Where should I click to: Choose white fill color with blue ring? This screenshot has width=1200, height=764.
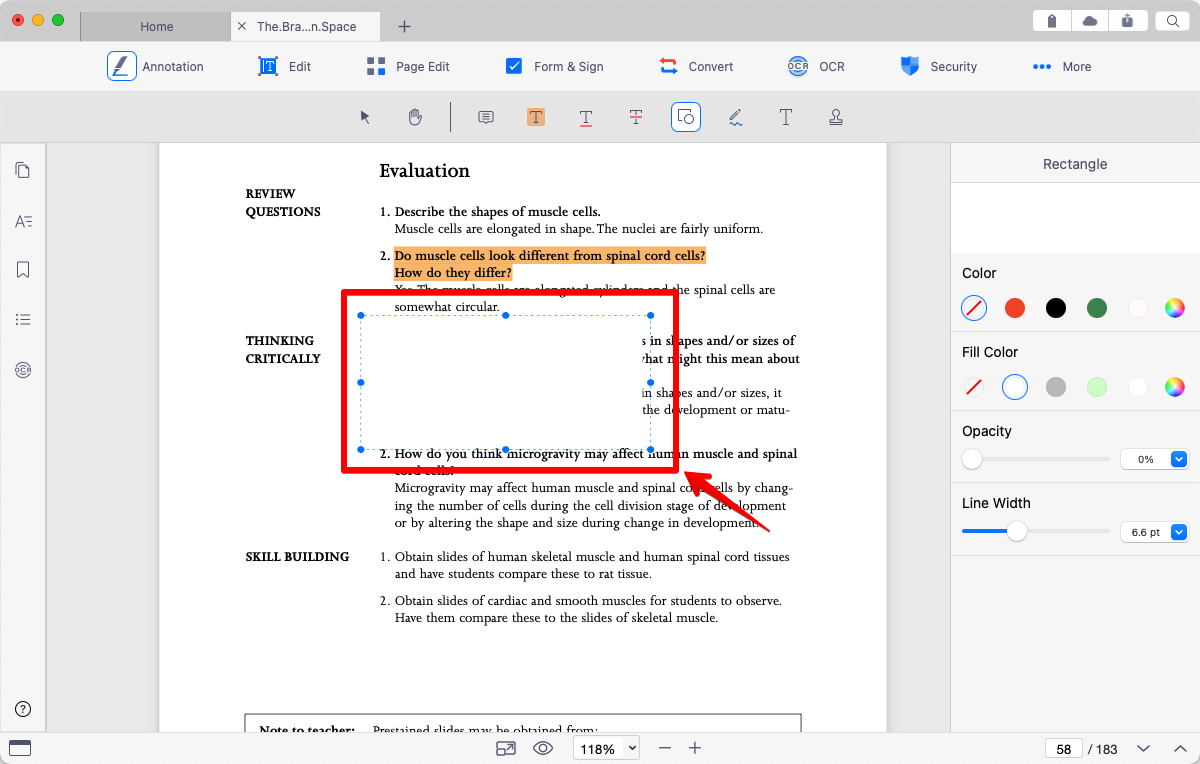1015,387
